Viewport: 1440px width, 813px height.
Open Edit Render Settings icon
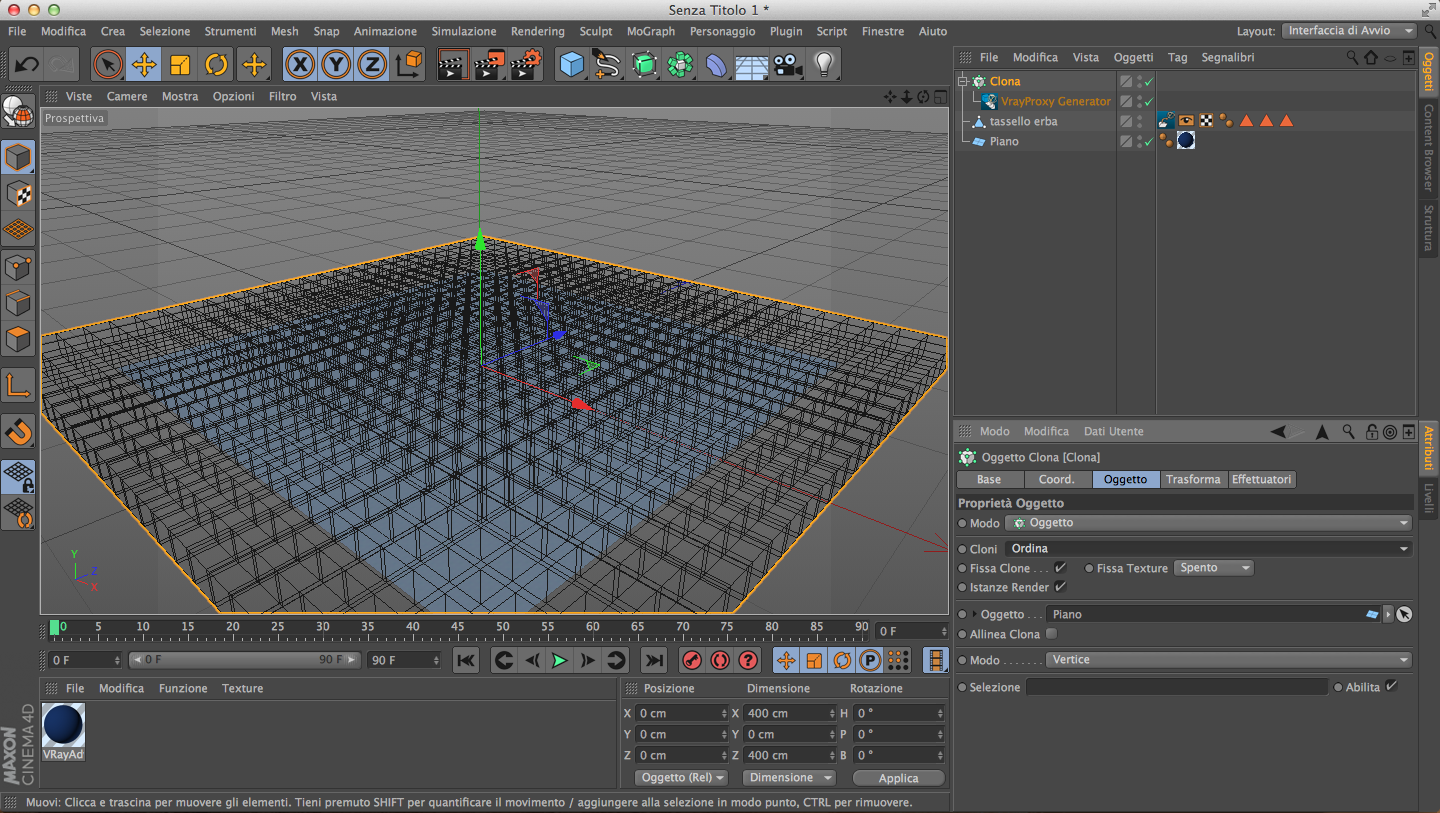pos(526,66)
